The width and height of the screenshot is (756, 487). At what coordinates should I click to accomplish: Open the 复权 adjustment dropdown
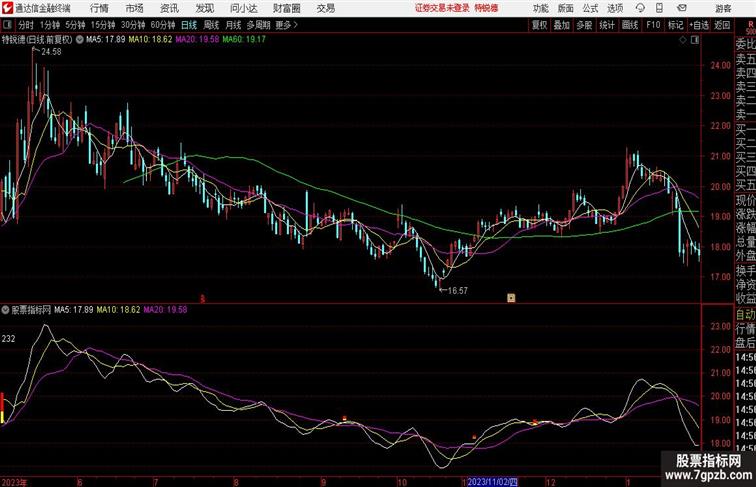click(540, 25)
